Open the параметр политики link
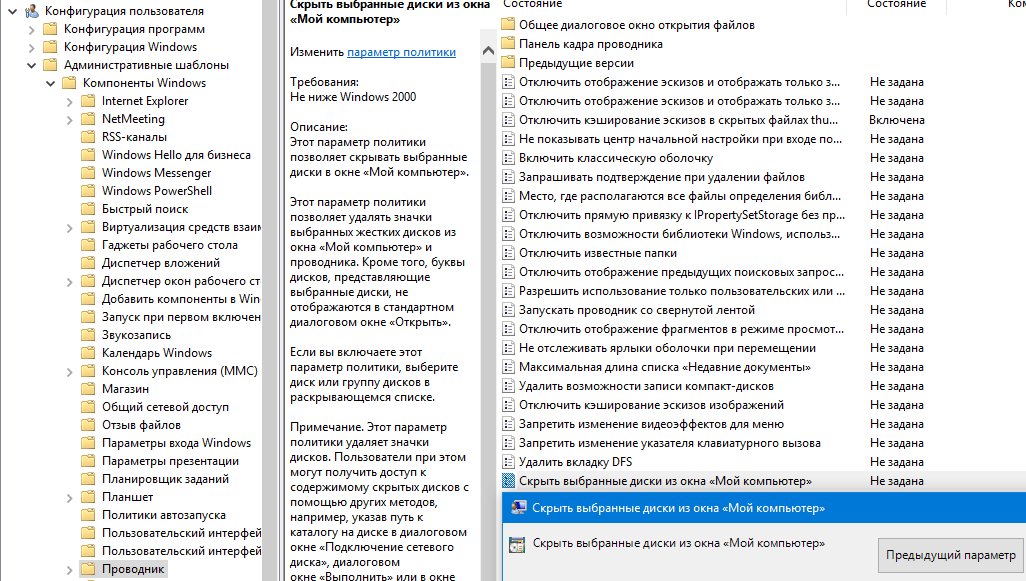The width and height of the screenshot is (1026, 581). pos(401,52)
